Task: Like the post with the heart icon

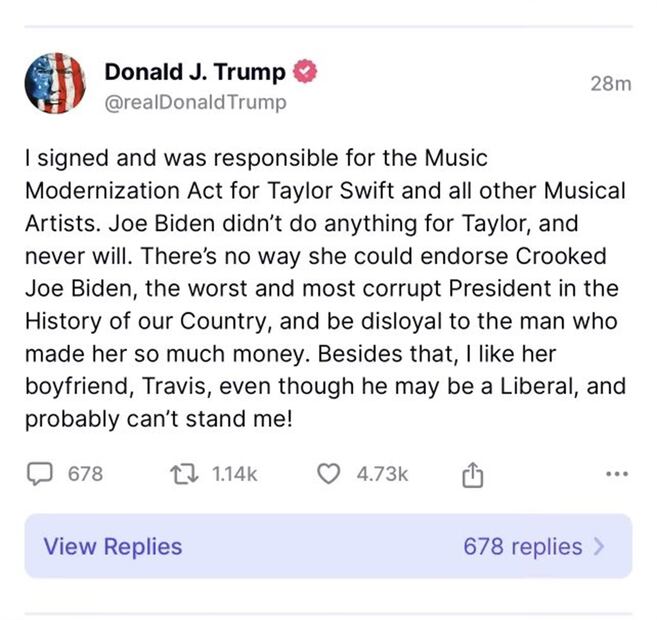Action: click(x=328, y=474)
